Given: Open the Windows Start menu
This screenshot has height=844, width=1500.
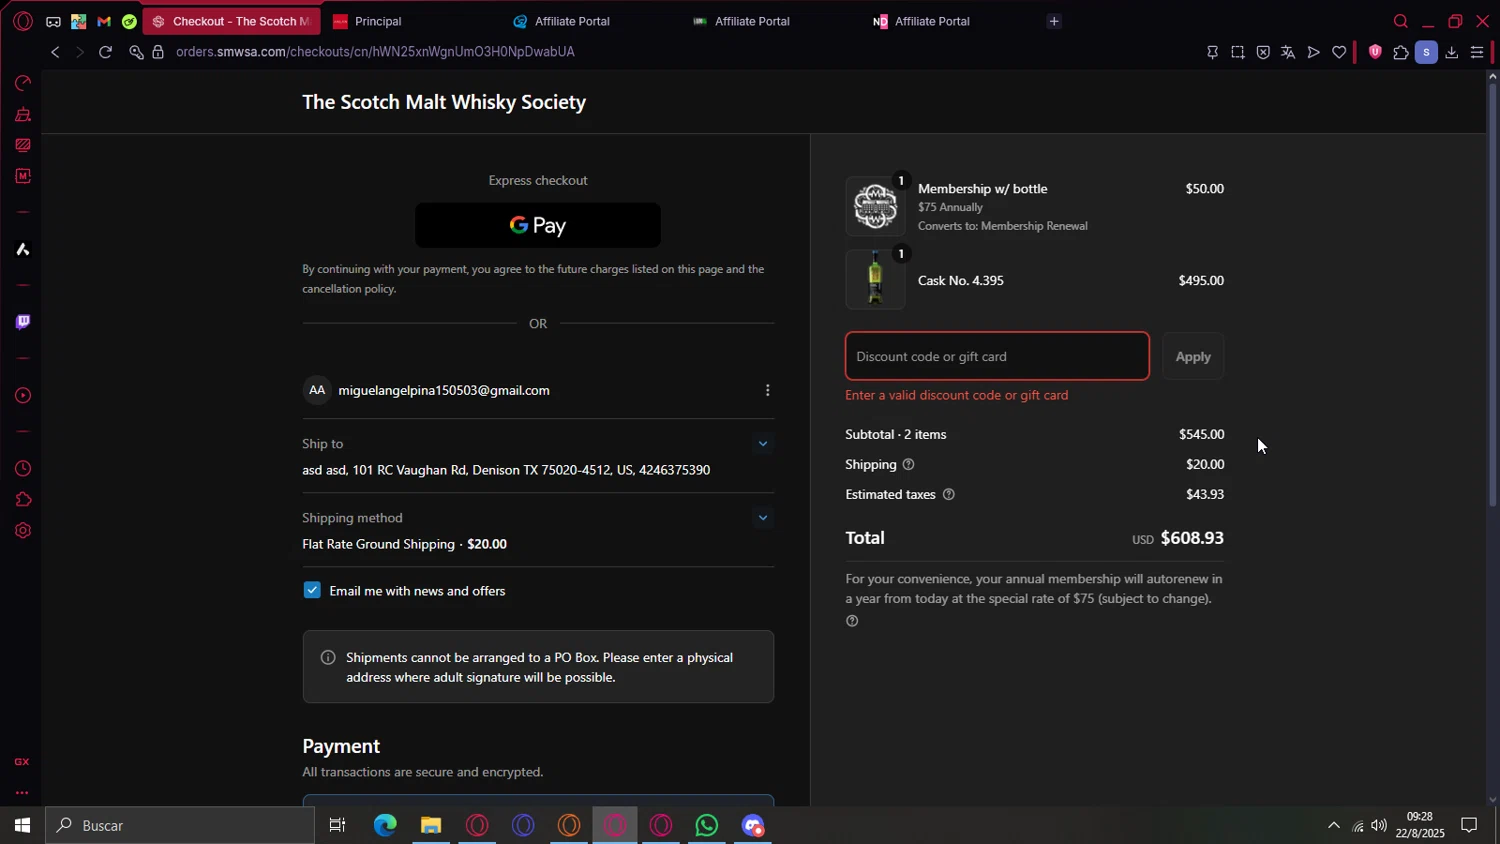Looking at the screenshot, I should pos(22,825).
